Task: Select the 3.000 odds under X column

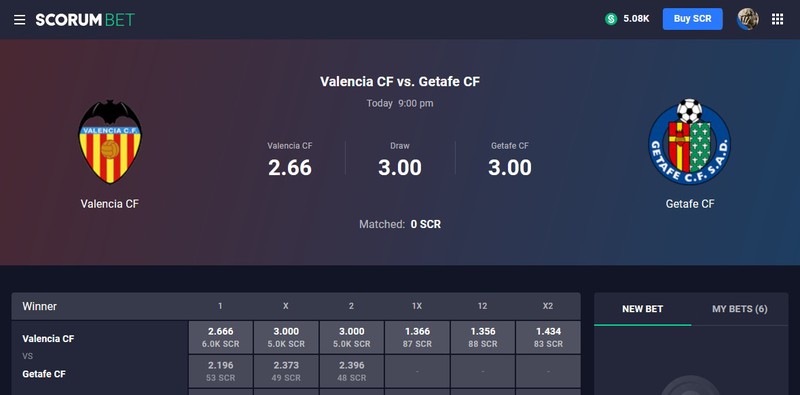Action: click(x=286, y=337)
